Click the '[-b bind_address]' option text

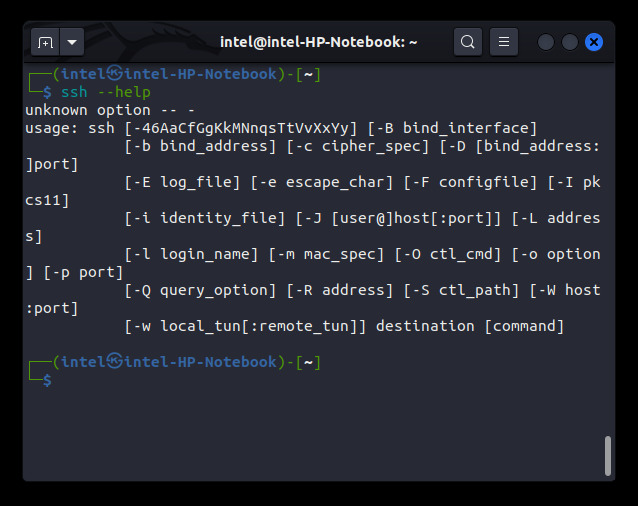pos(200,146)
